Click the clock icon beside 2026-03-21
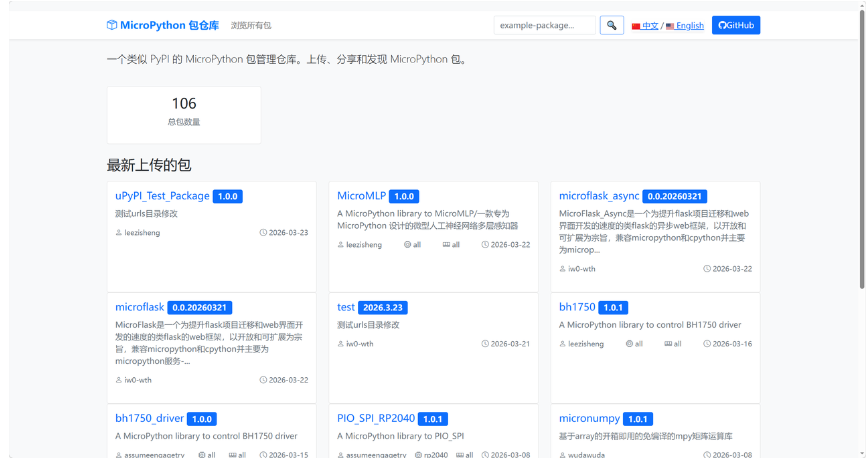867x474 pixels. pos(485,344)
